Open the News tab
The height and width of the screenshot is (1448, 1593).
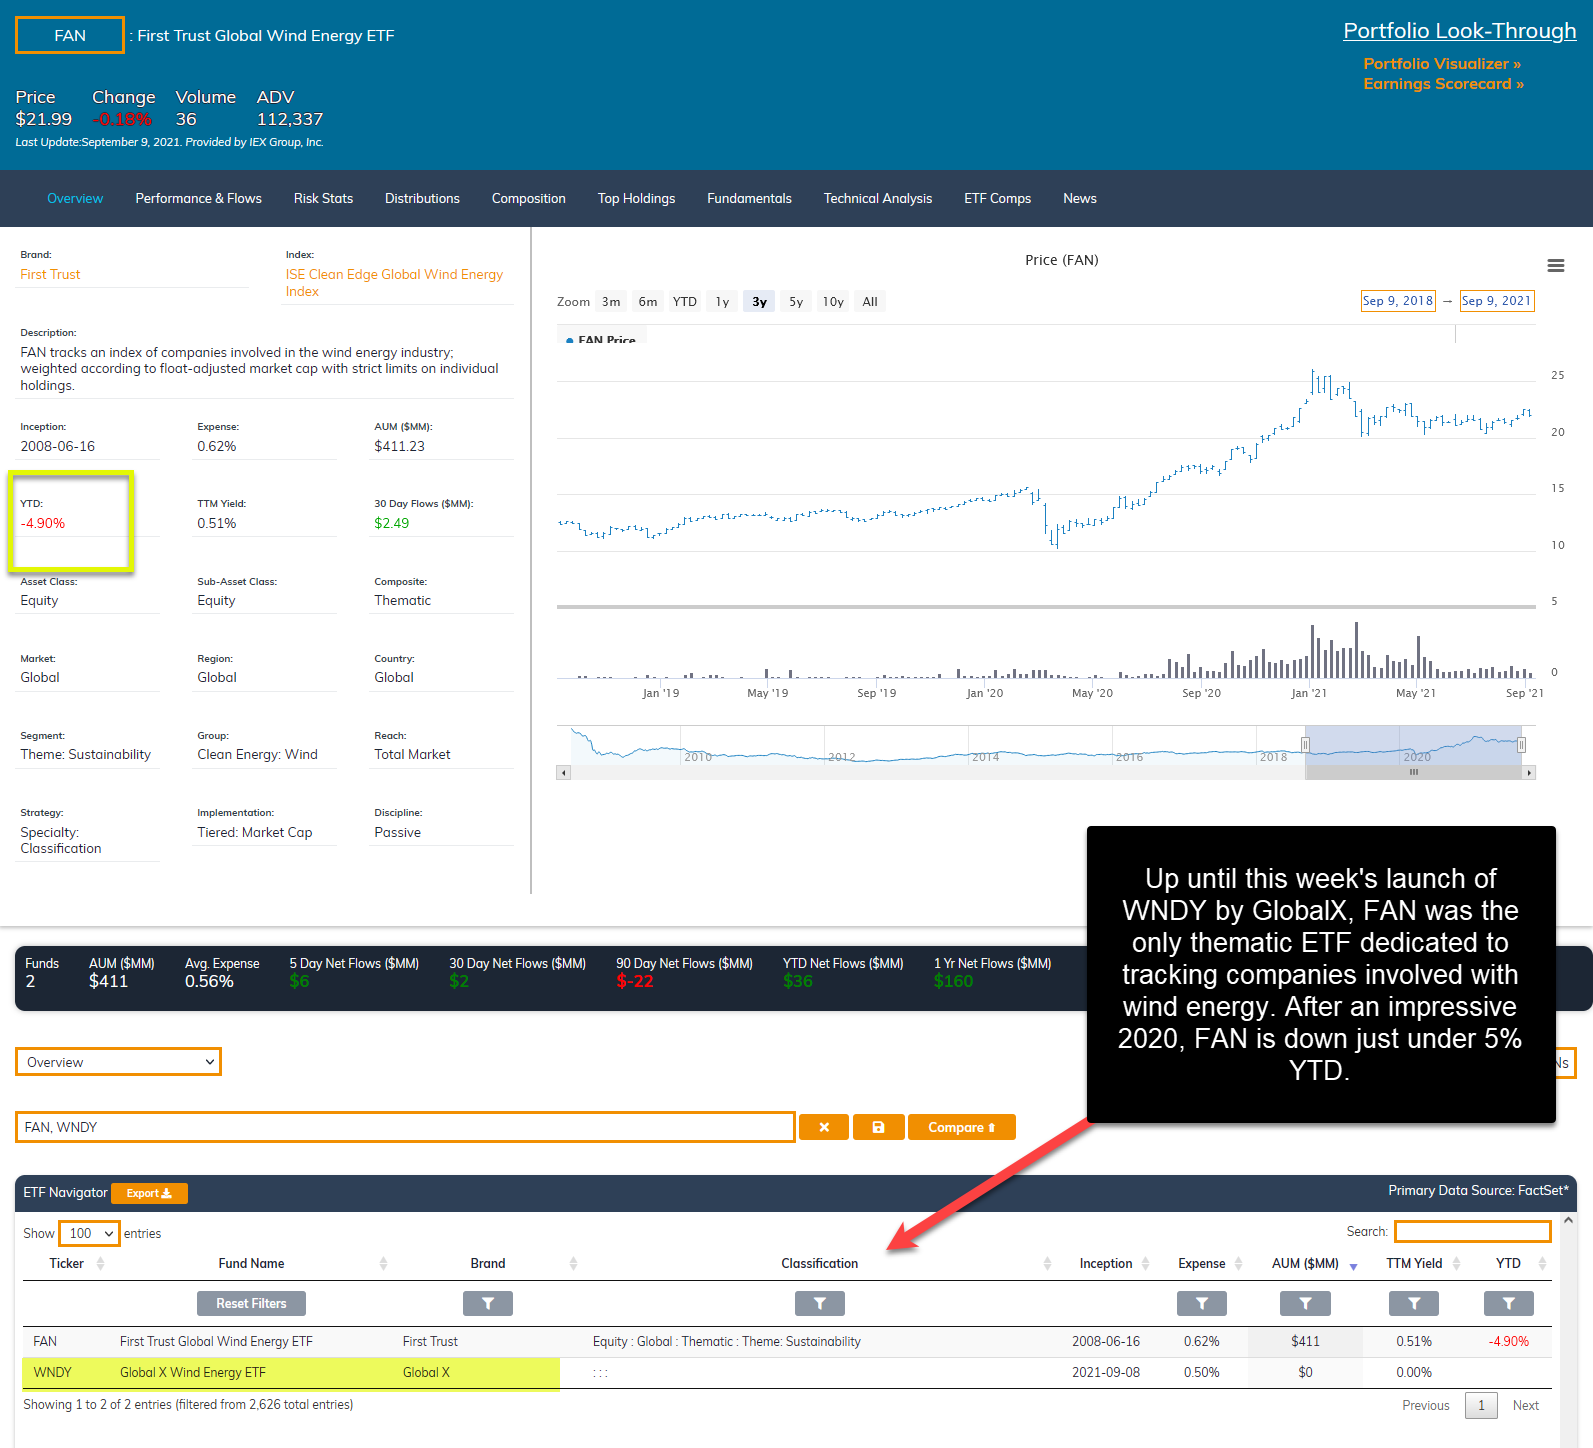(1079, 198)
